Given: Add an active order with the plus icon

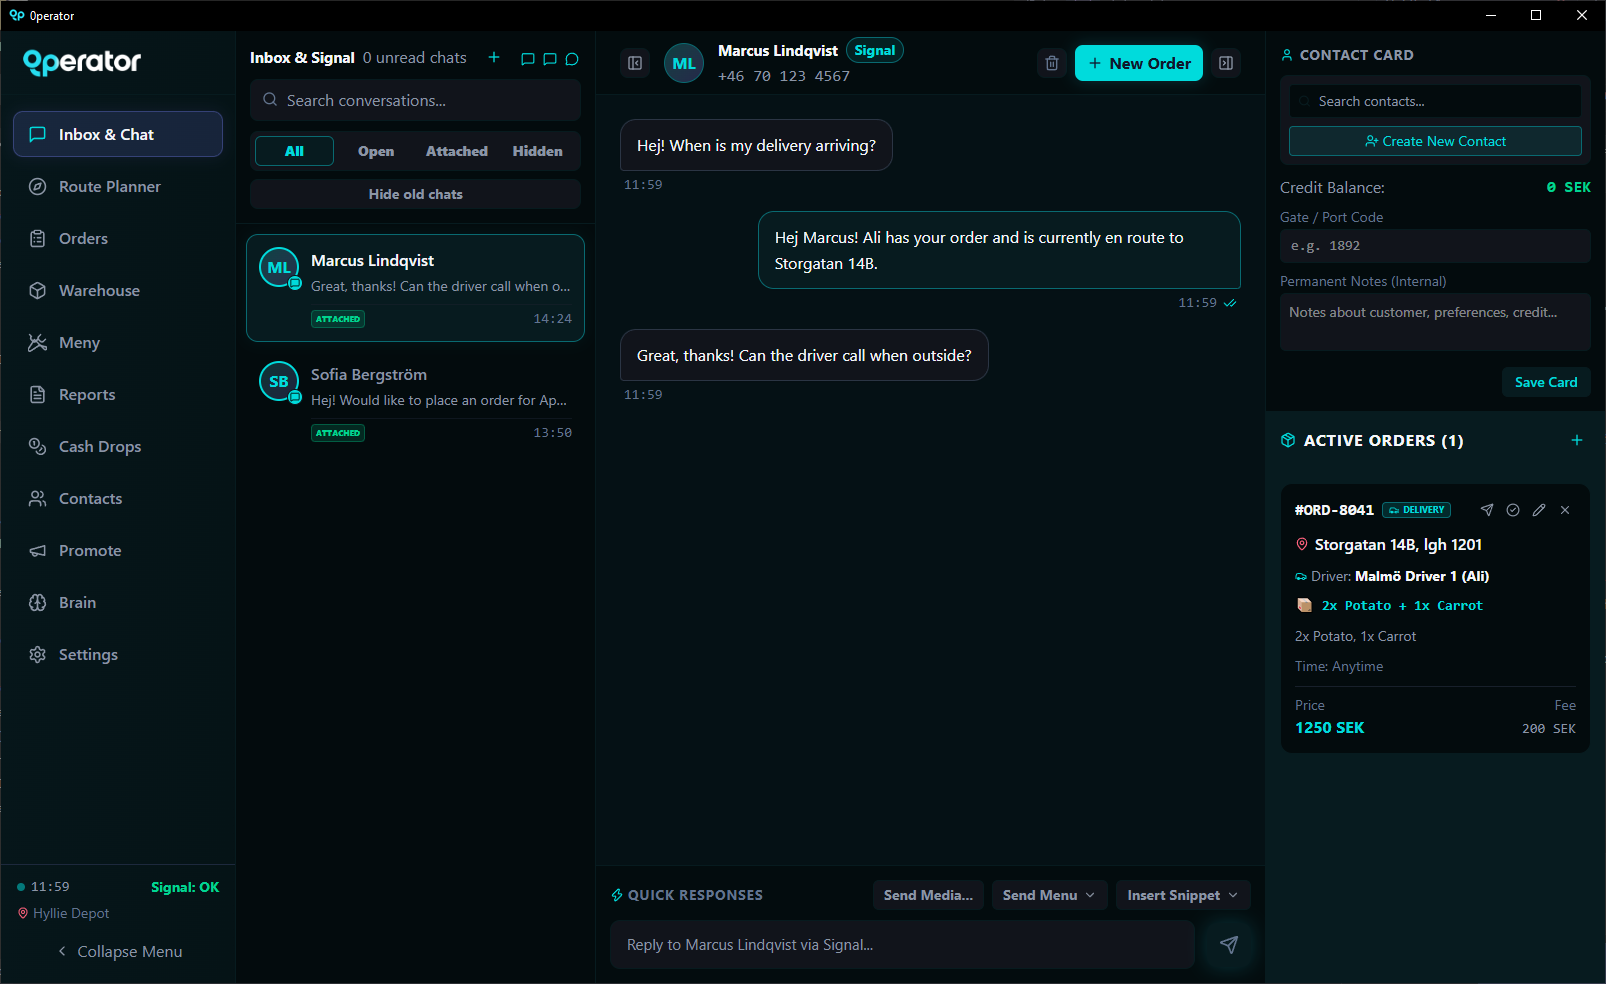Looking at the screenshot, I should point(1577,440).
